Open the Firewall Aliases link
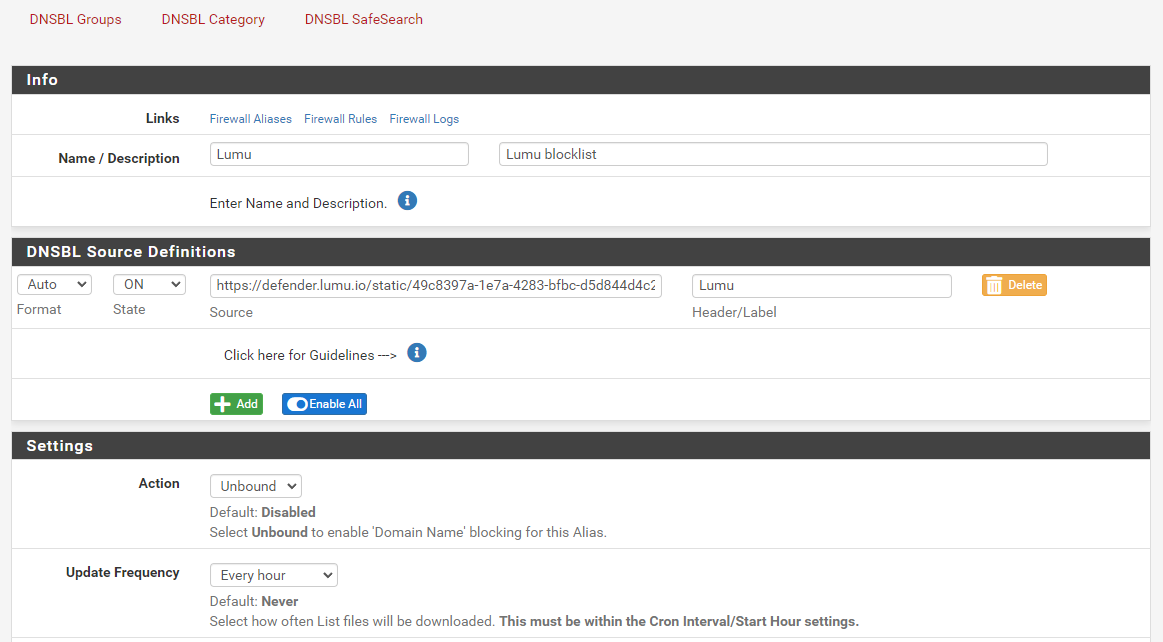 [x=250, y=119]
